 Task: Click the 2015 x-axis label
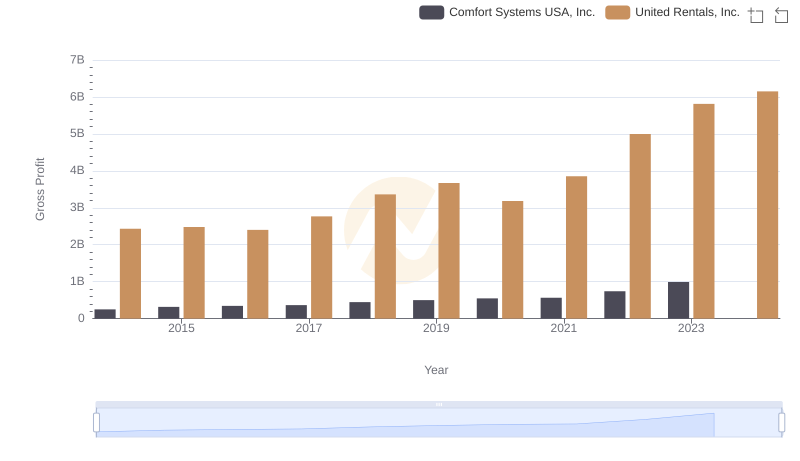point(181,328)
